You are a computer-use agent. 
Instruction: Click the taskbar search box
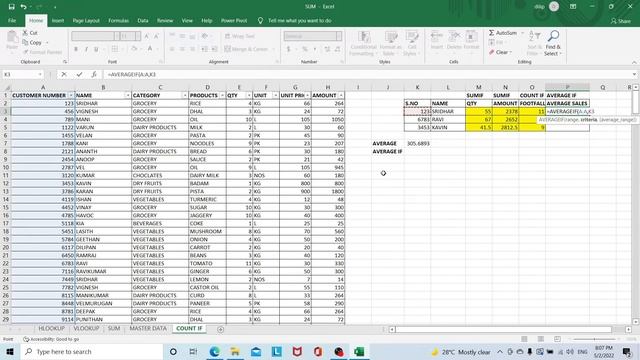[92, 351]
